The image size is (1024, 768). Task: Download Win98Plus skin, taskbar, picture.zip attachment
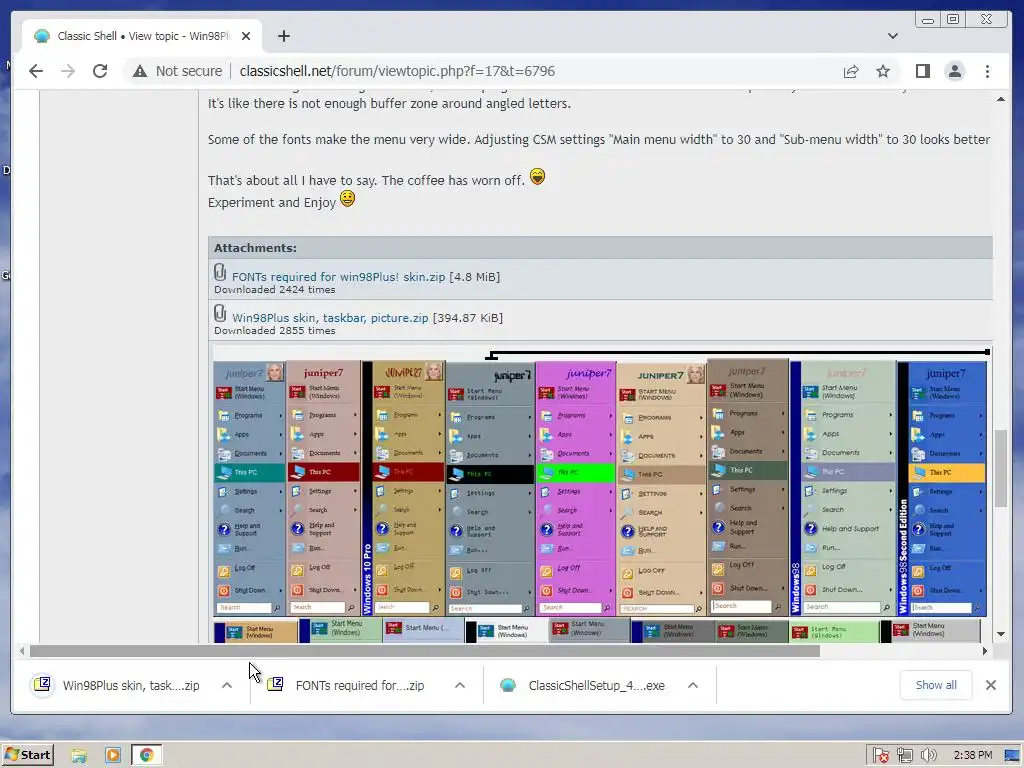coord(330,318)
